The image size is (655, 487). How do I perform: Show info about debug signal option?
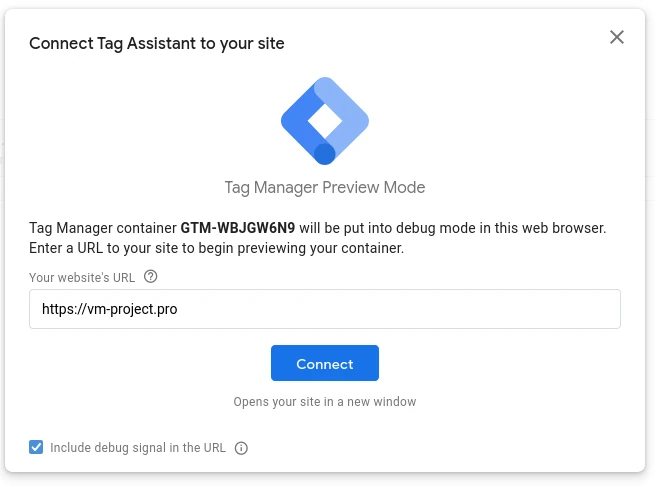click(x=240, y=448)
